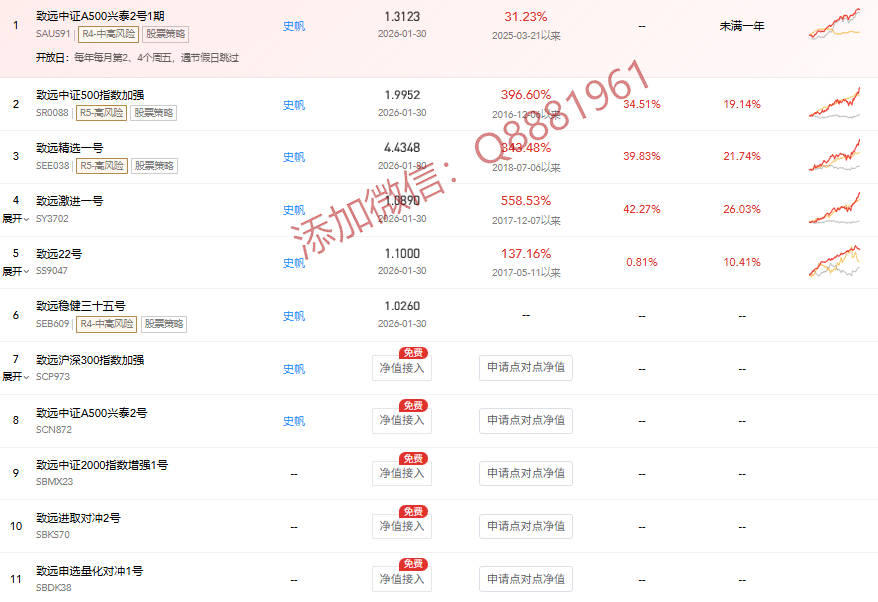The height and width of the screenshot is (602, 878).
Task: Click R5-高风险 tag on 致远中证500指数加强
Action: 102,113
